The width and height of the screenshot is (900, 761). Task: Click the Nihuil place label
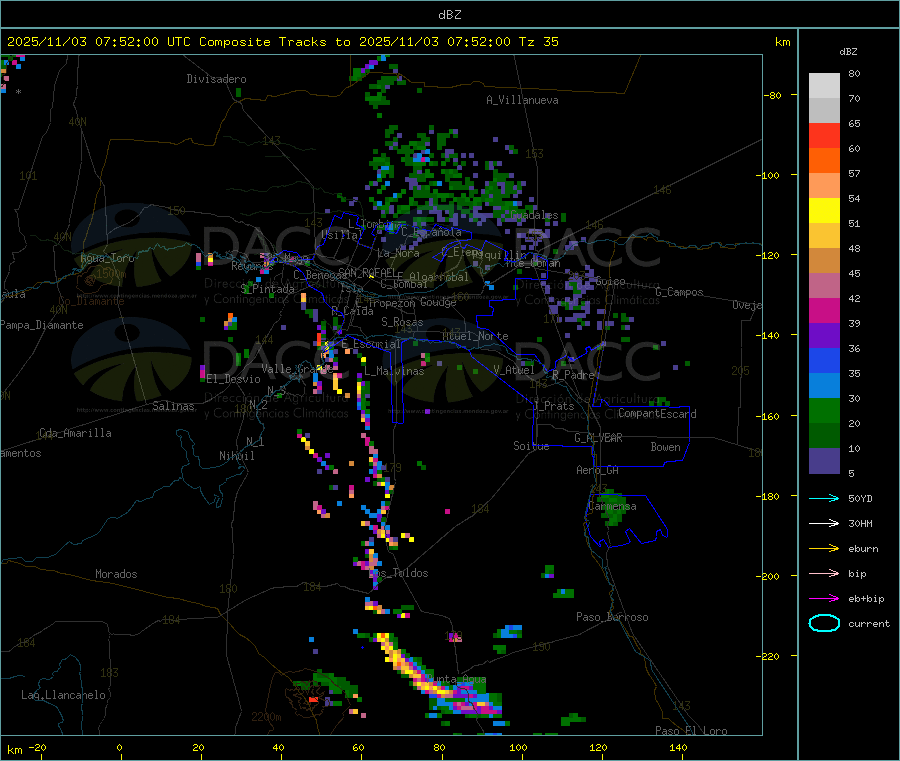[x=237, y=456]
